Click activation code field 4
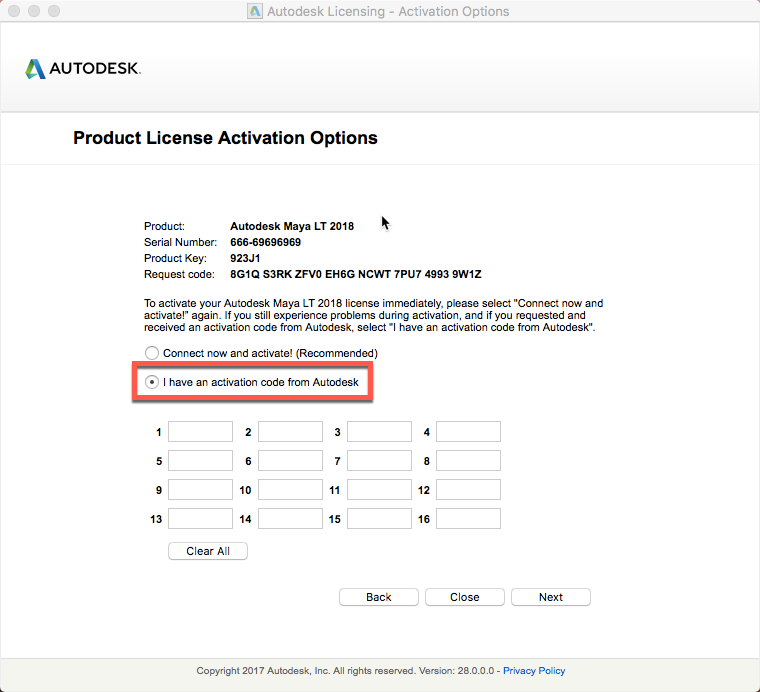The height and width of the screenshot is (692, 760). click(x=468, y=431)
